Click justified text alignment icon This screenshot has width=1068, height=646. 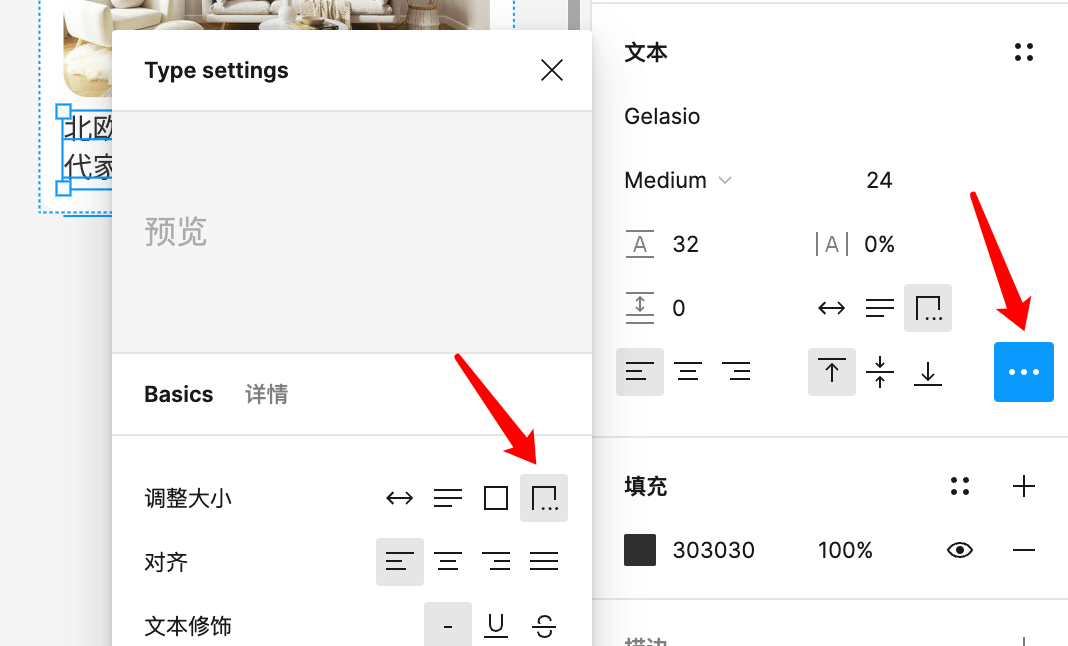tap(544, 562)
